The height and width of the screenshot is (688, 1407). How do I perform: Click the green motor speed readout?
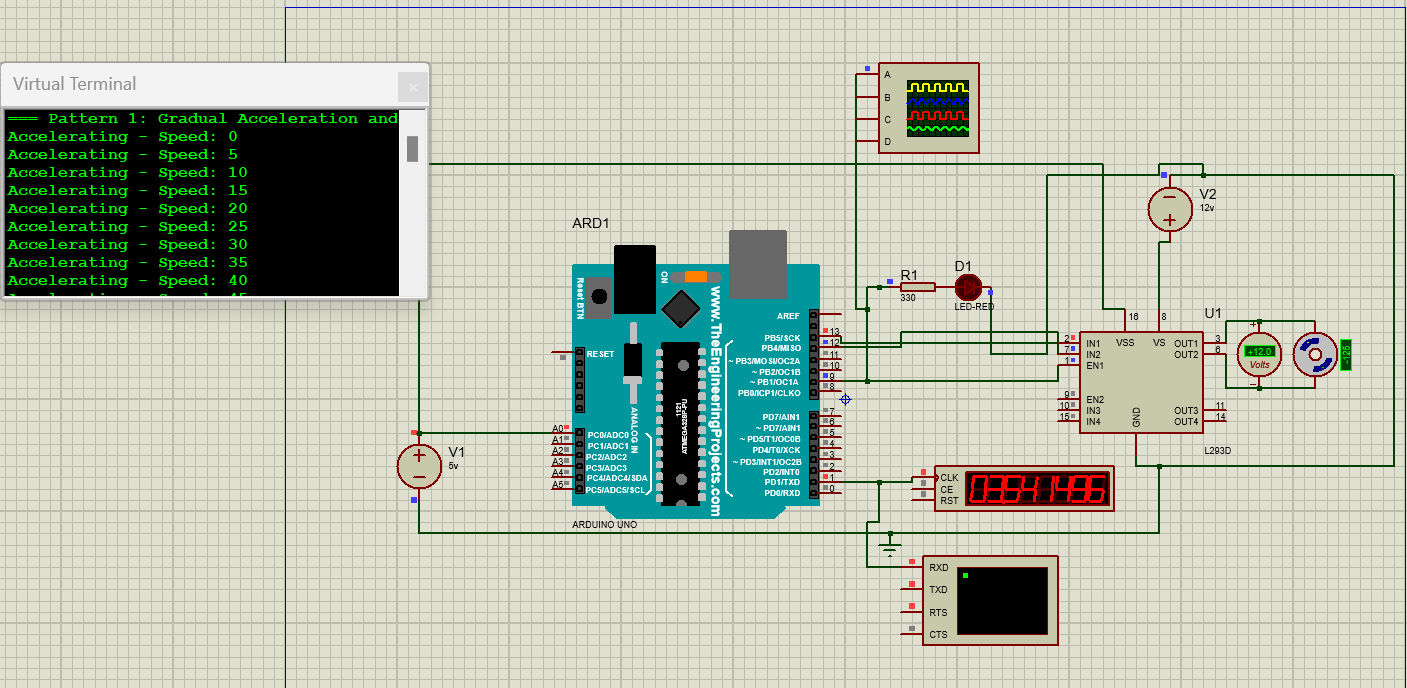[1346, 355]
